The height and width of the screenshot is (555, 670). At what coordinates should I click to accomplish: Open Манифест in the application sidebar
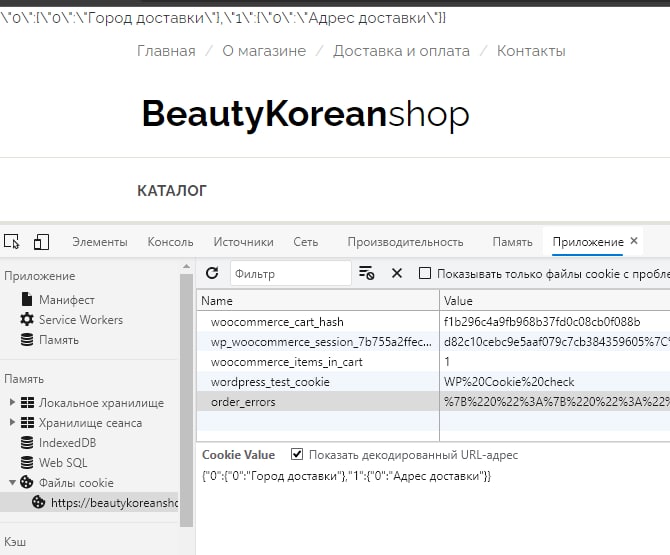coord(66,300)
